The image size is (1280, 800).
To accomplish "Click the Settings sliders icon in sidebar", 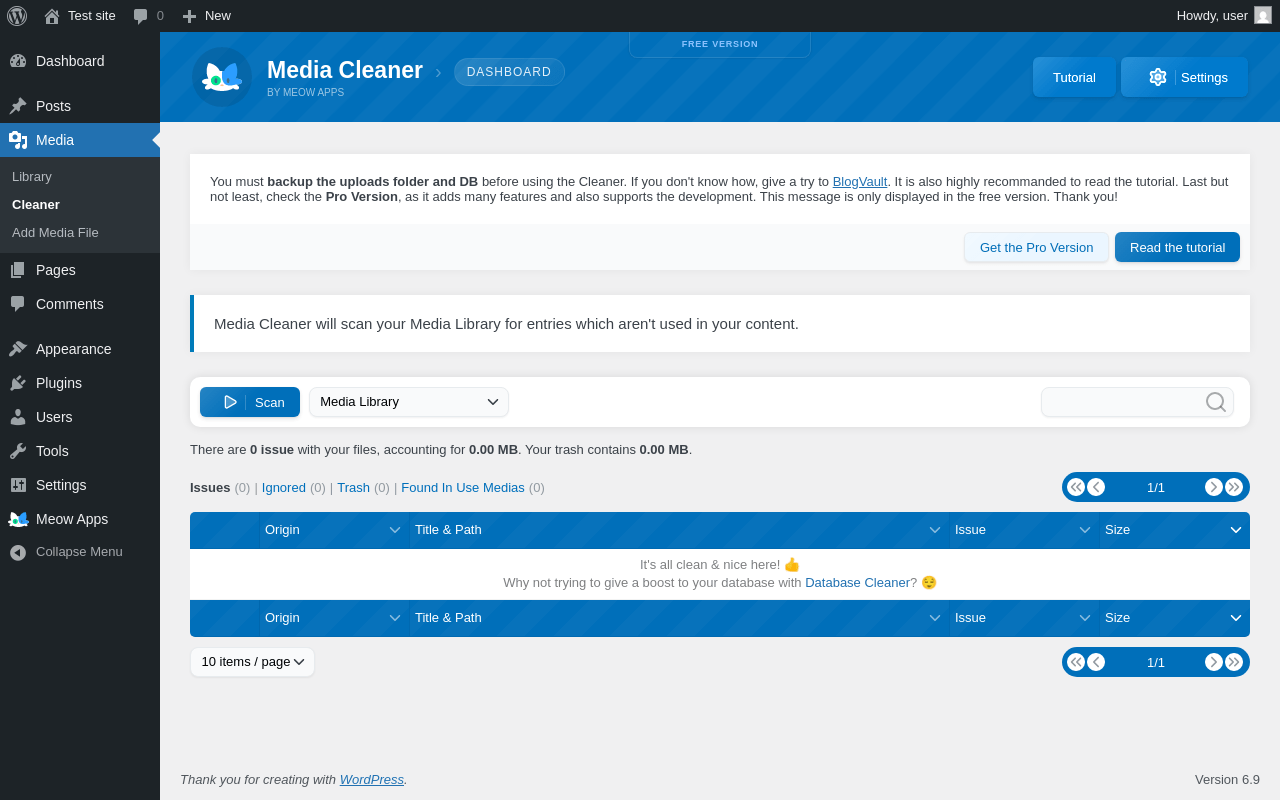I will click(18, 485).
